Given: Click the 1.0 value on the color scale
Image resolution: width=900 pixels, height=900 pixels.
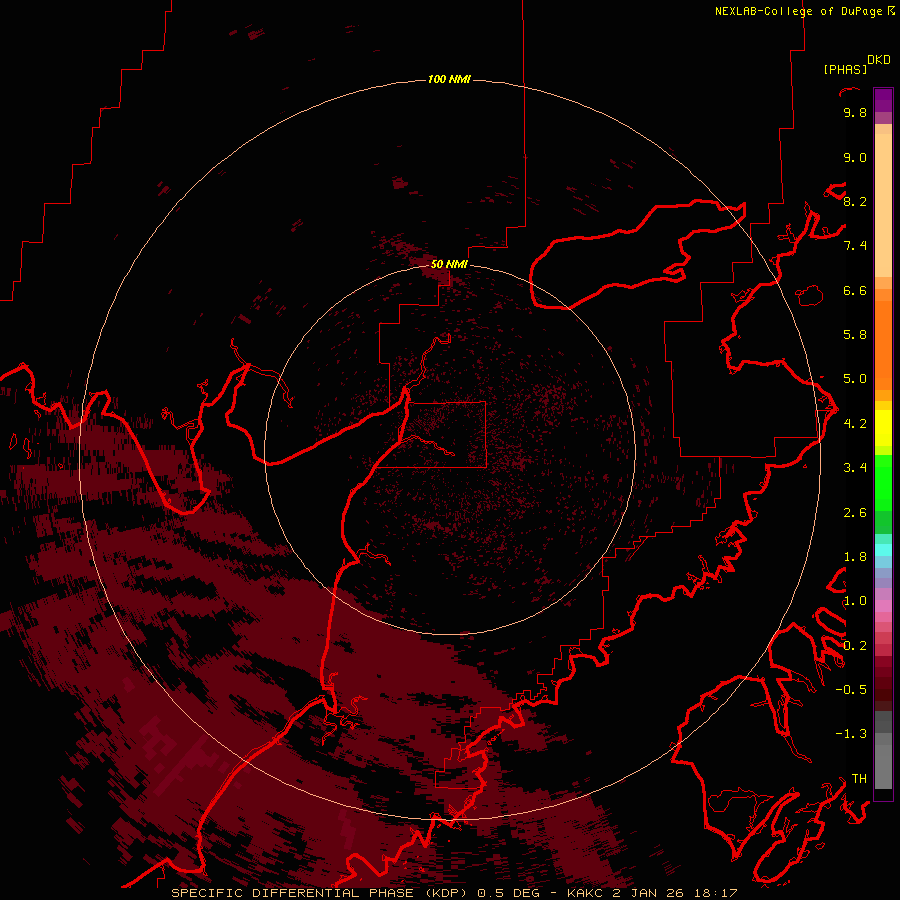Looking at the screenshot, I should [x=855, y=601].
